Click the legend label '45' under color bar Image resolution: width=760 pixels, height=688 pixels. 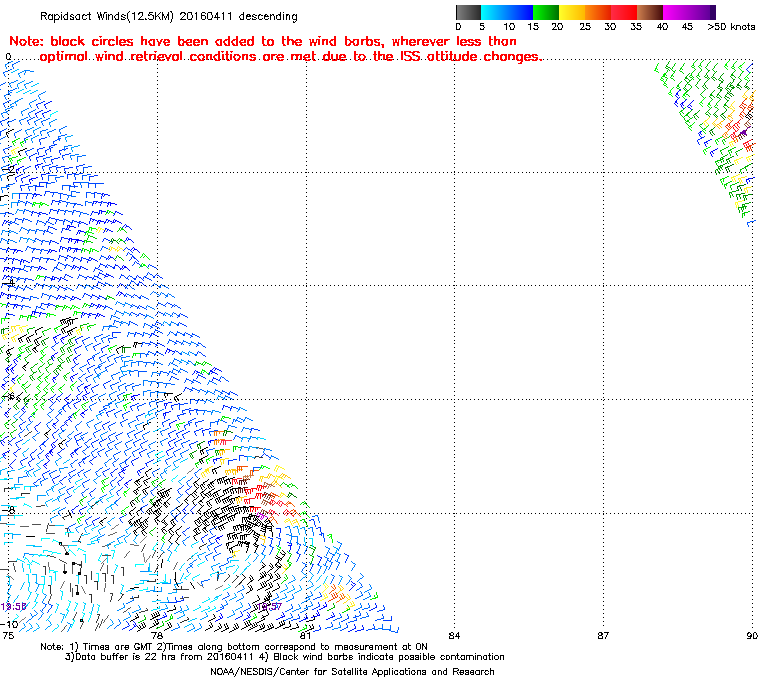687,27
